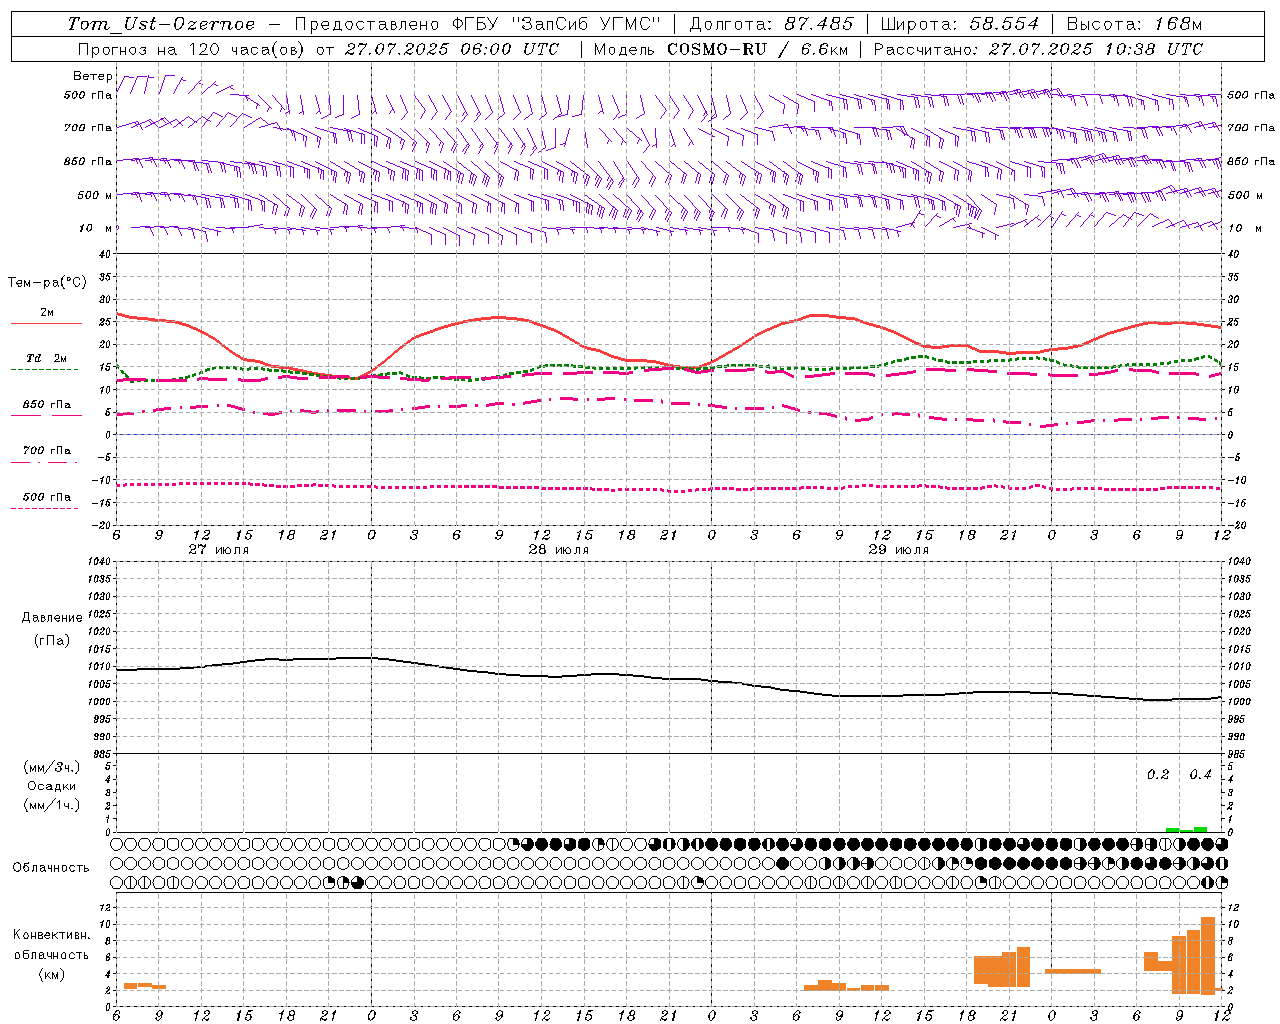Click the Долгота: 87.485 header field
Image resolution: width=1280 pixels, height=1024 pixels.
coord(772,24)
